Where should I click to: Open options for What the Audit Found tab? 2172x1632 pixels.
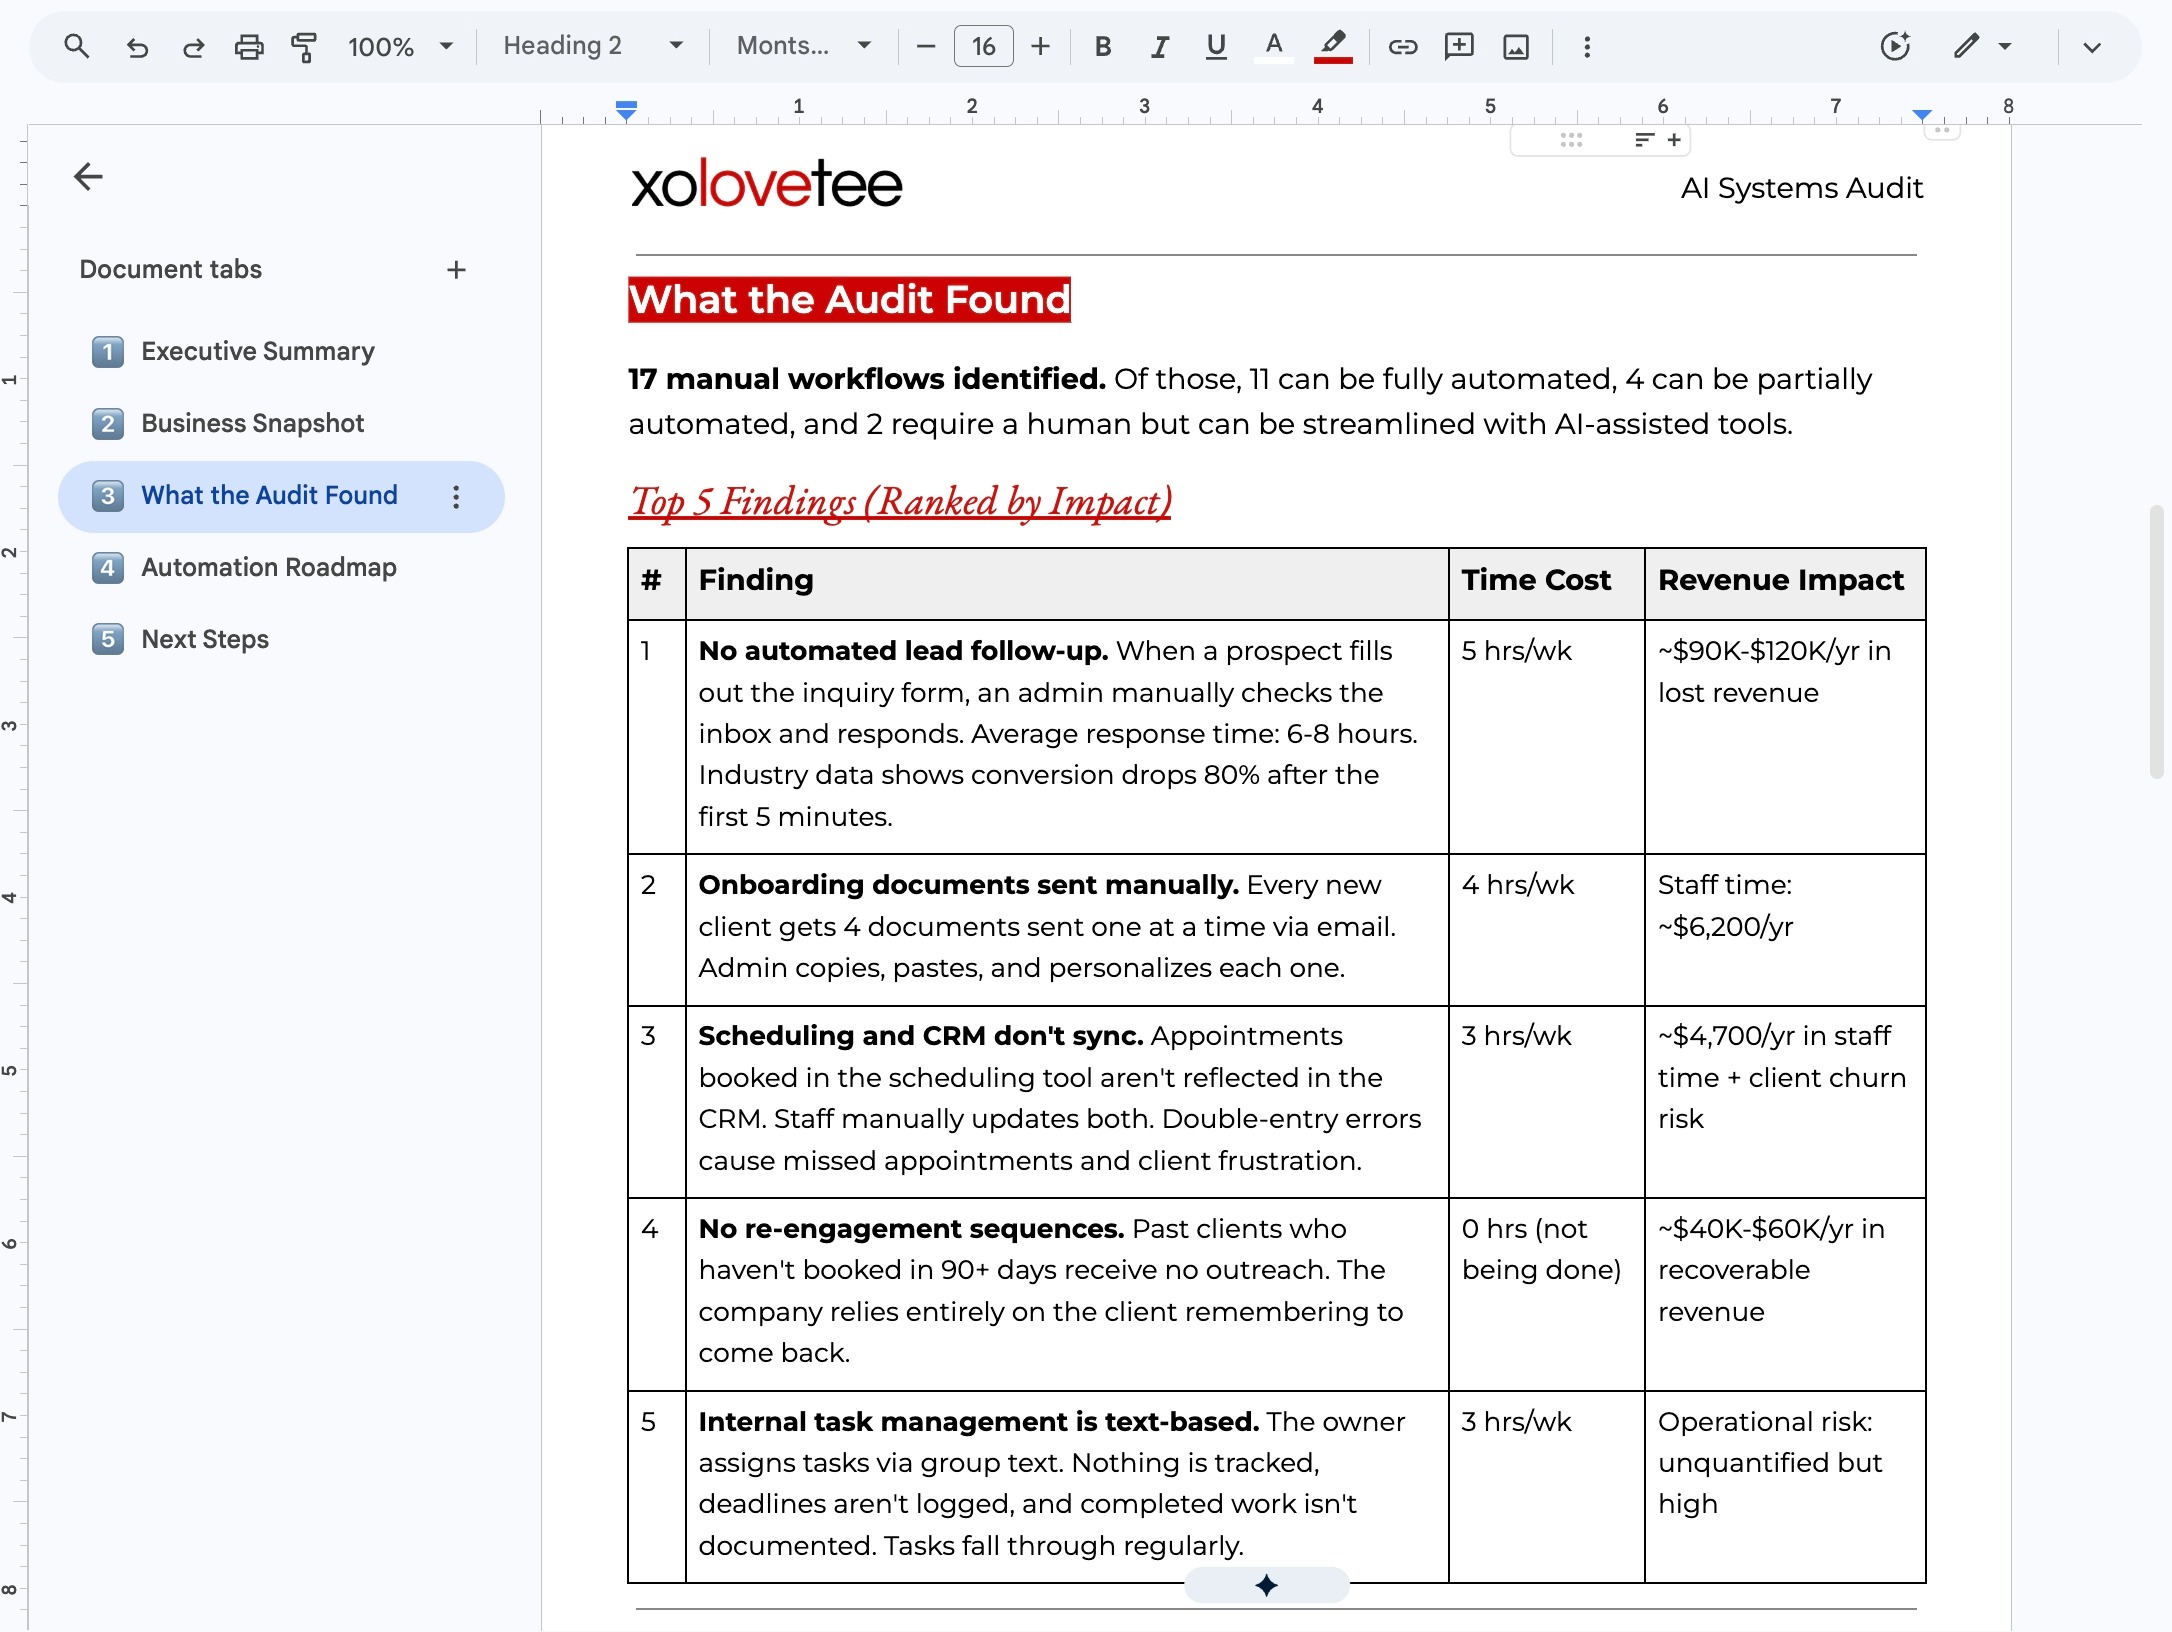(456, 497)
